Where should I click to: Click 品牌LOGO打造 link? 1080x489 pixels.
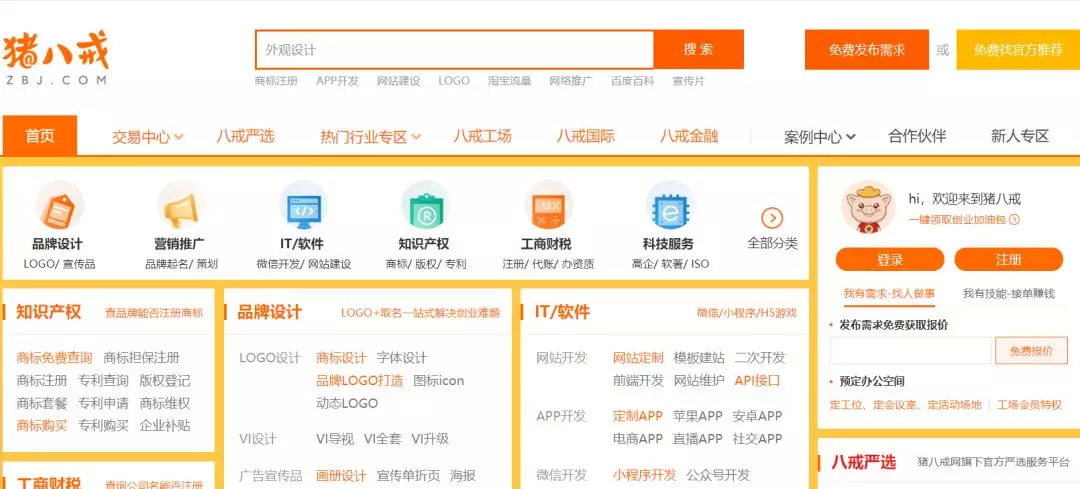tap(360, 380)
